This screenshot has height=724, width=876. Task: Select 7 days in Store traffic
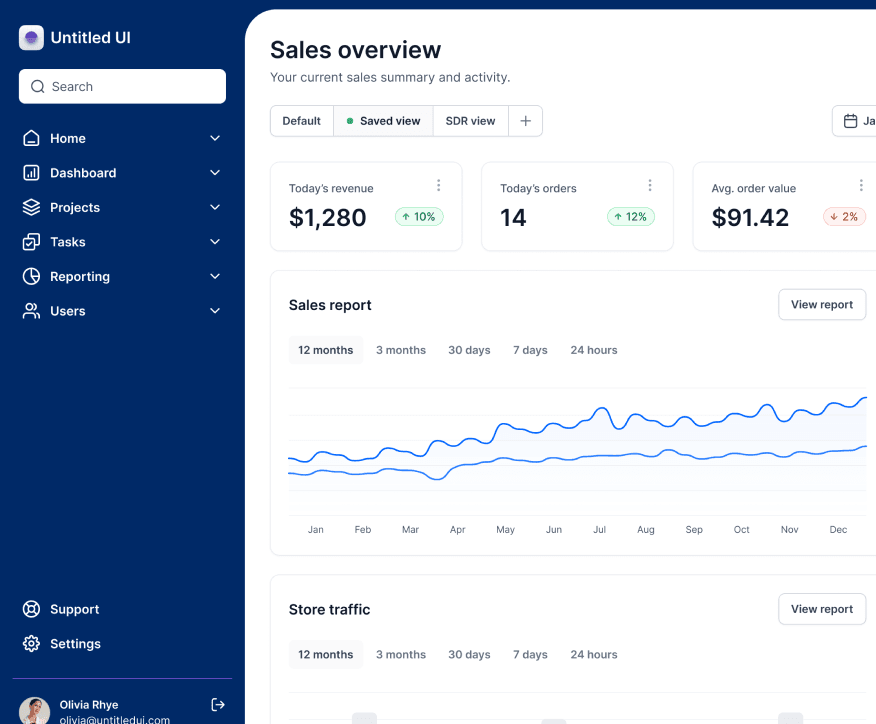pyautogui.click(x=530, y=655)
